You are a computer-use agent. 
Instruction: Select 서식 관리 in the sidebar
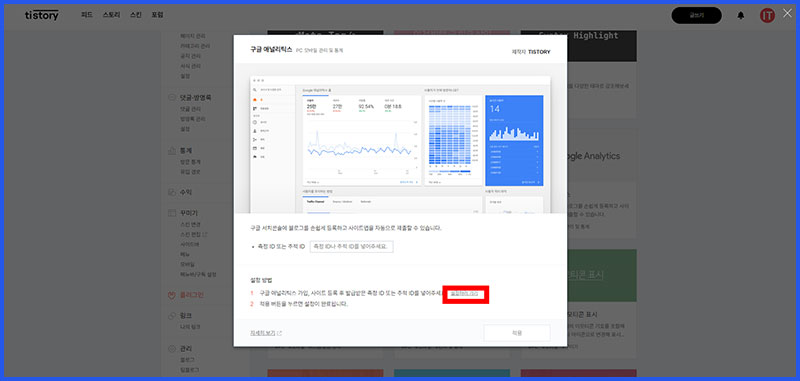click(x=190, y=66)
